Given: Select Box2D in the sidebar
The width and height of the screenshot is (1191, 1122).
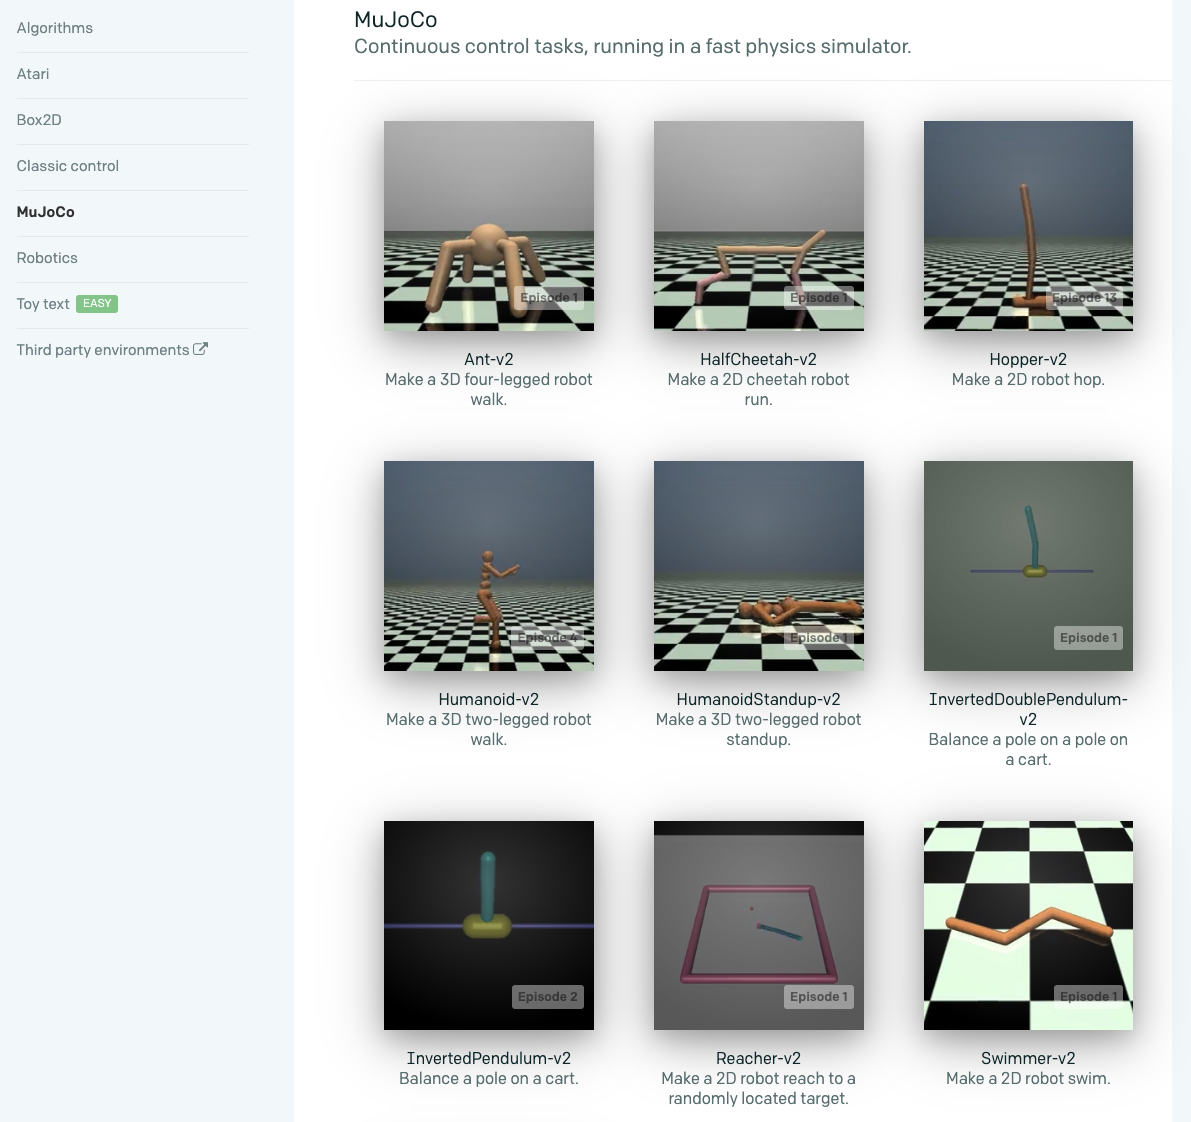Looking at the screenshot, I should click(x=39, y=120).
